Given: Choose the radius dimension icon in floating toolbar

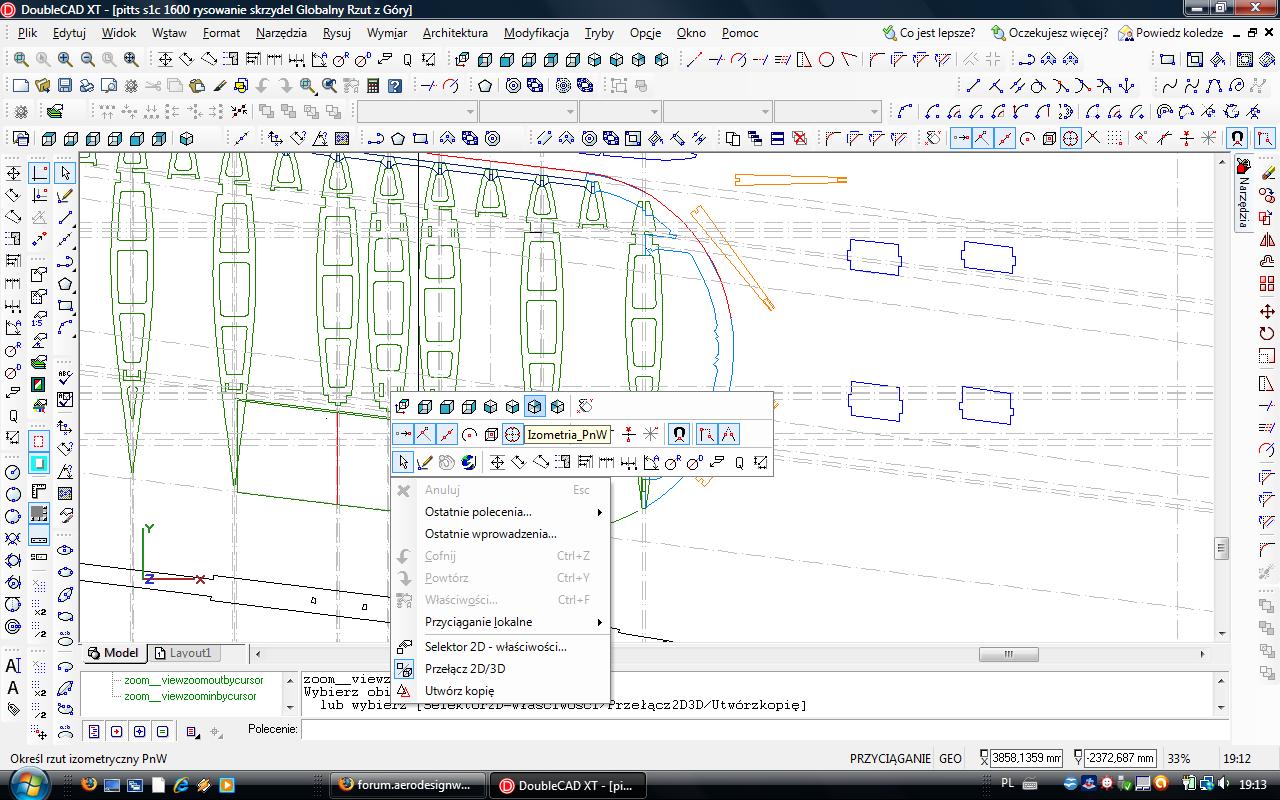Looking at the screenshot, I should [x=673, y=462].
